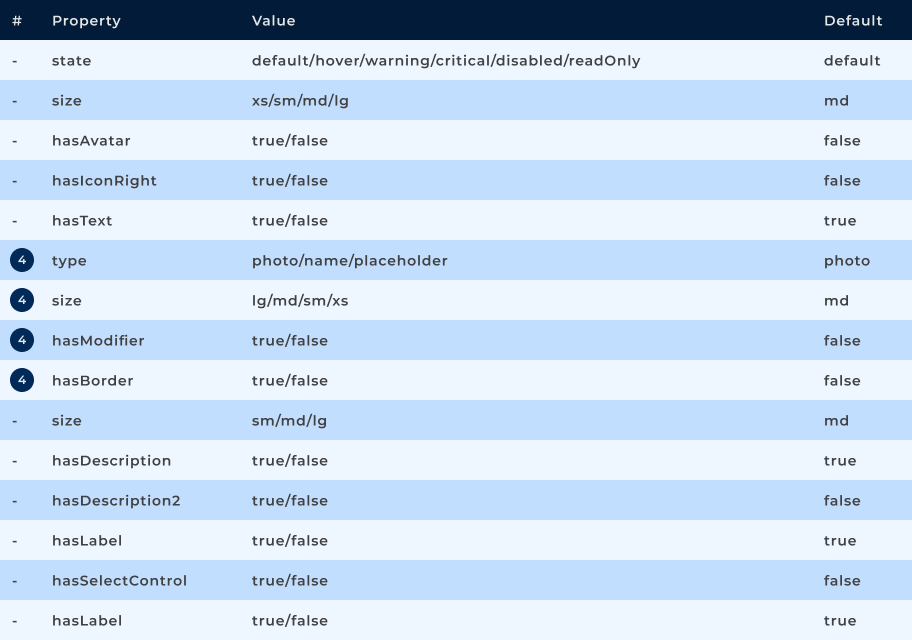The width and height of the screenshot is (912, 640).
Task: Select the state property name
Action: pos(71,60)
